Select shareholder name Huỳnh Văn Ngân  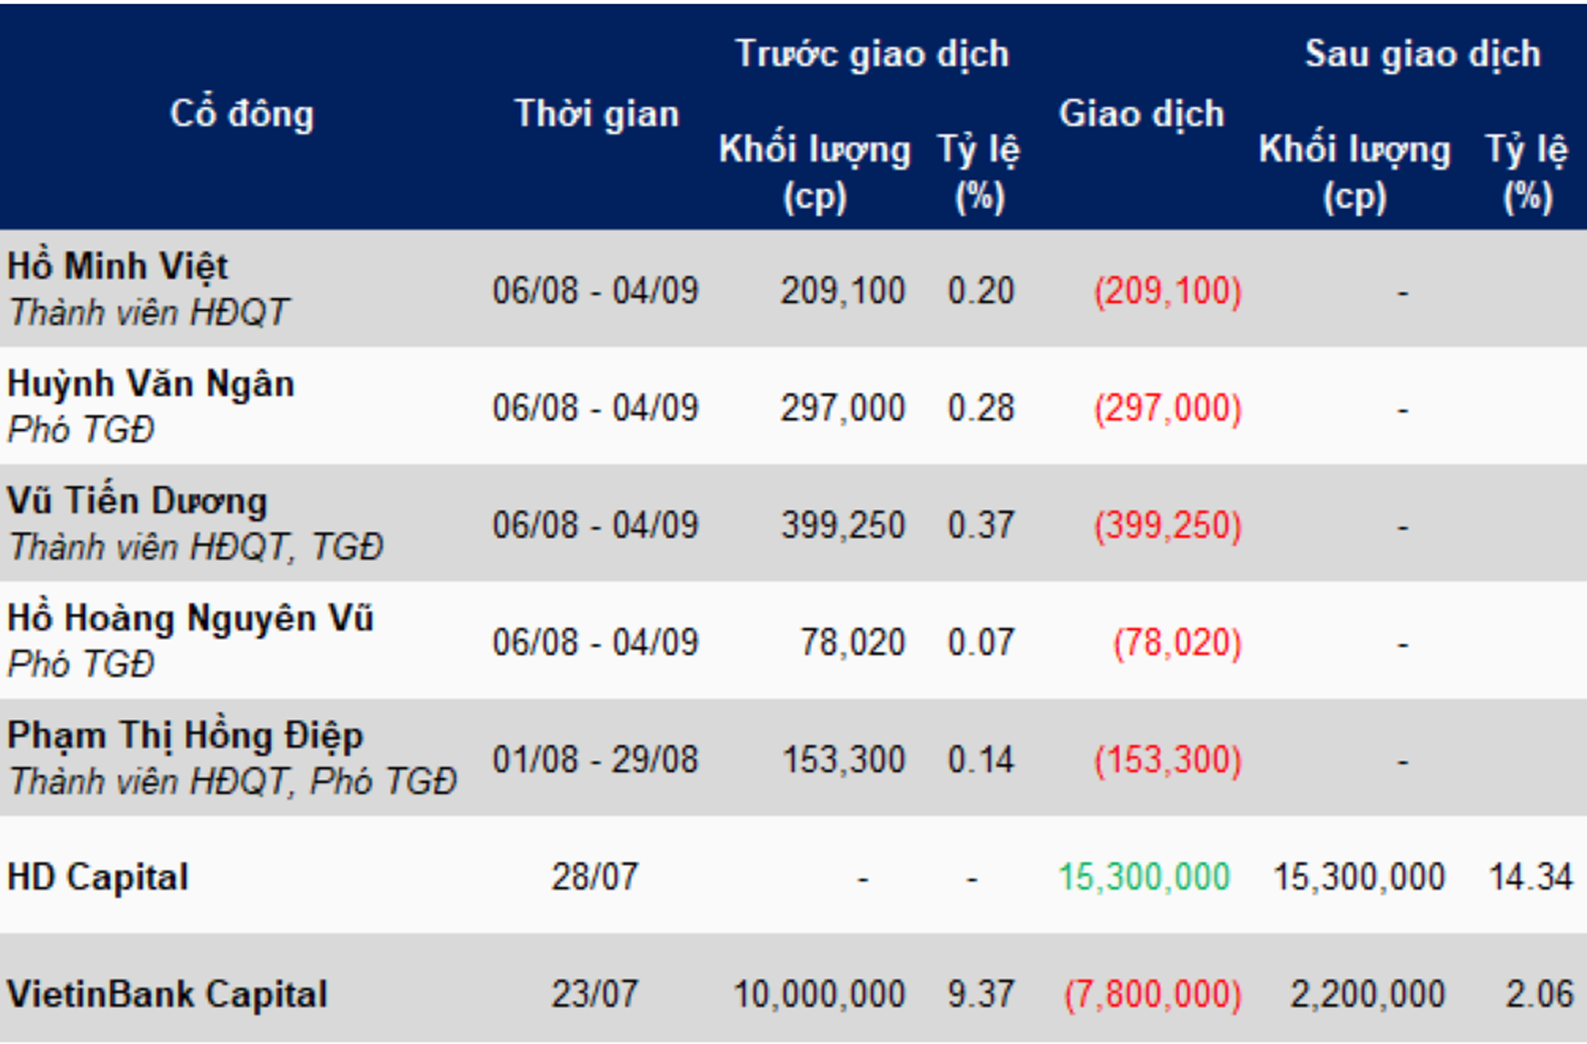pos(151,383)
